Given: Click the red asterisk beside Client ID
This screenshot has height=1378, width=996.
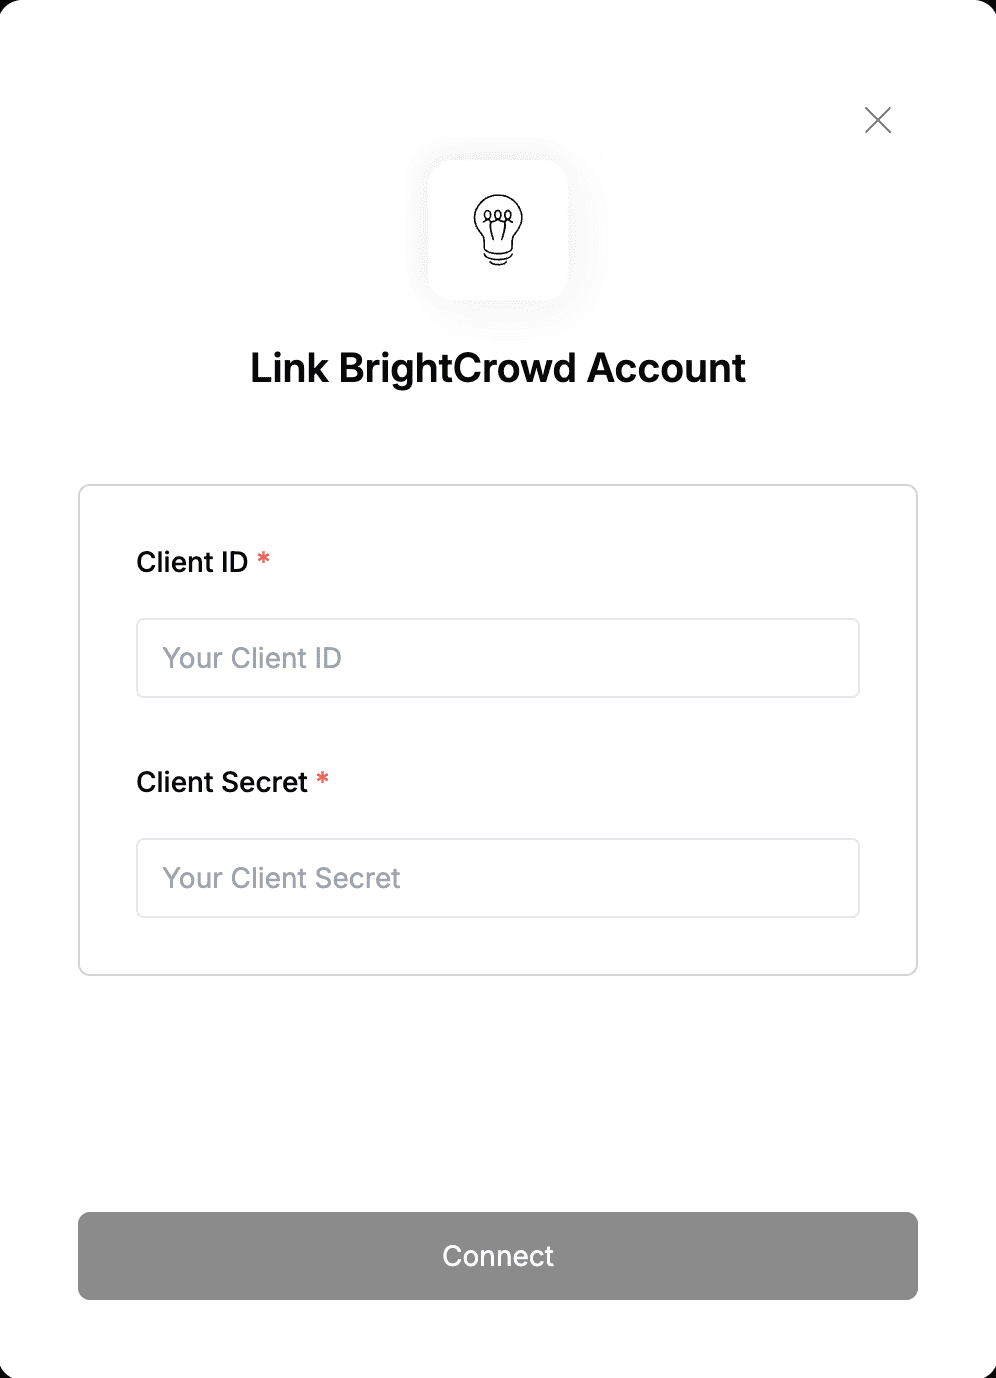Looking at the screenshot, I should (x=264, y=559).
